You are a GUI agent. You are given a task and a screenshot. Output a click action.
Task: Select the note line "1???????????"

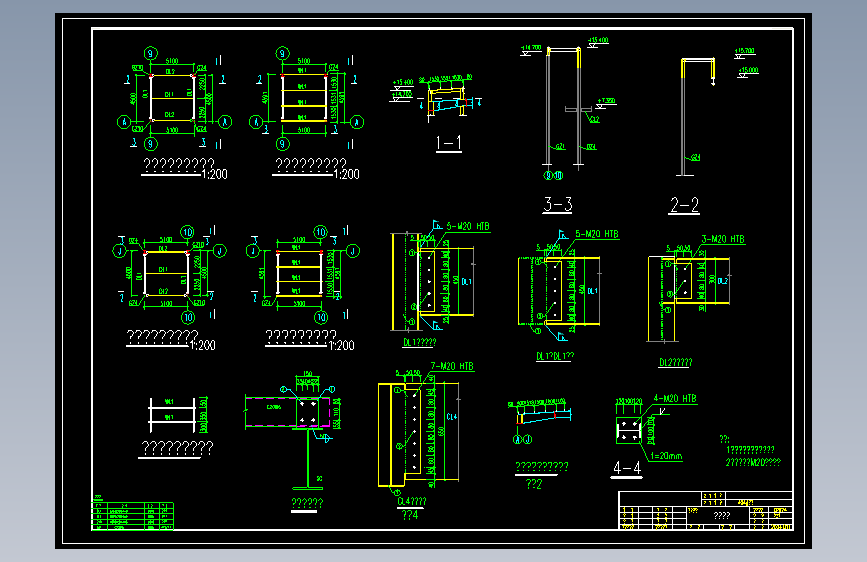tap(750, 450)
